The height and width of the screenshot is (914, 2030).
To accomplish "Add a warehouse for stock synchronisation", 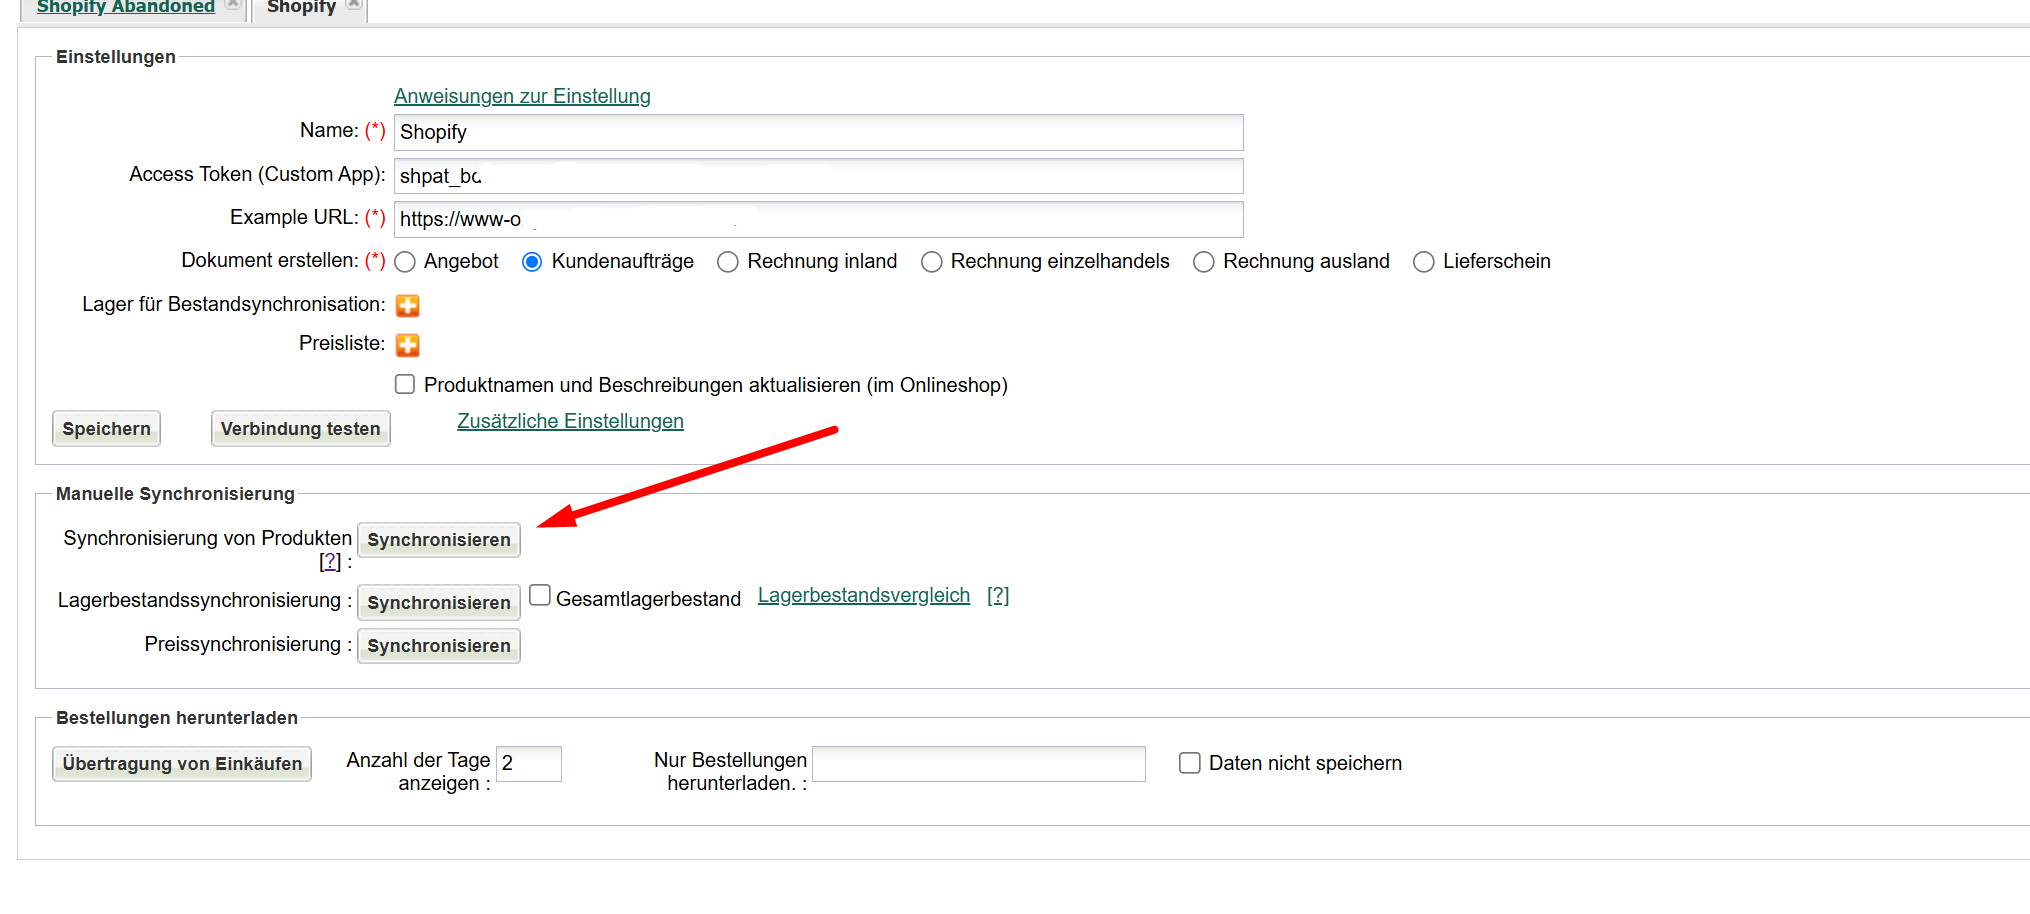I will tap(407, 305).
